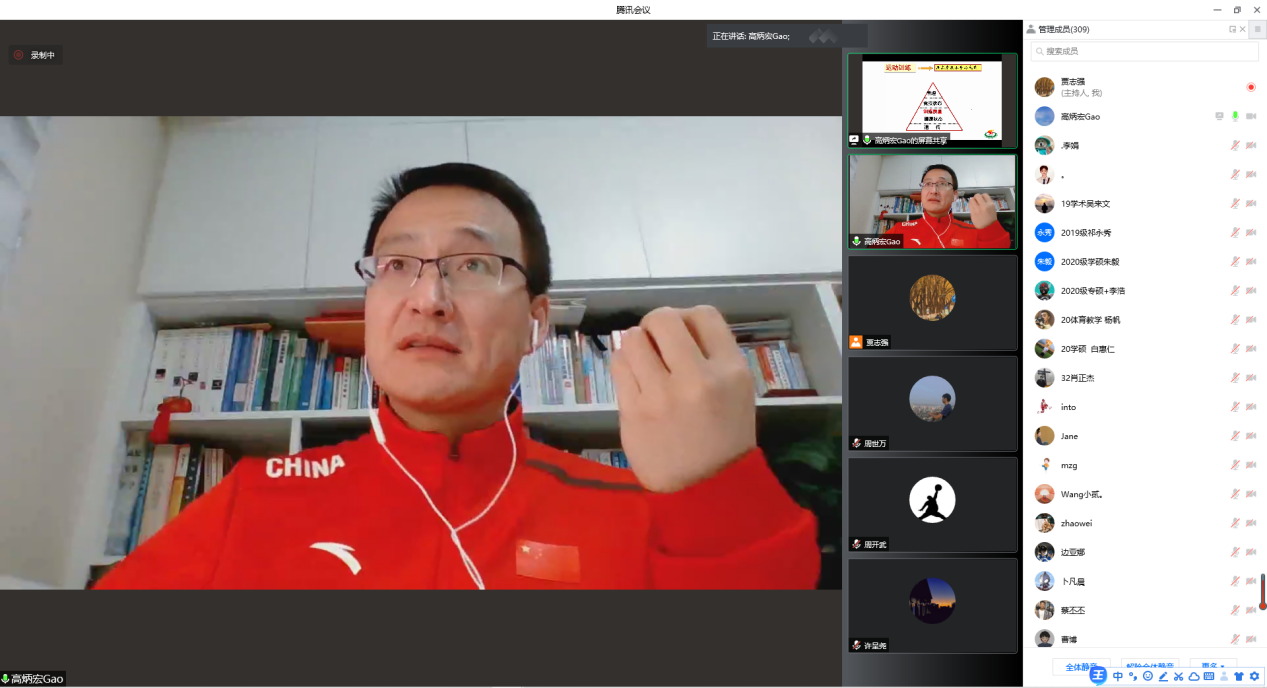Expand the 更多 dropdown at panel bottom
1267x688 pixels.
pos(1212,666)
